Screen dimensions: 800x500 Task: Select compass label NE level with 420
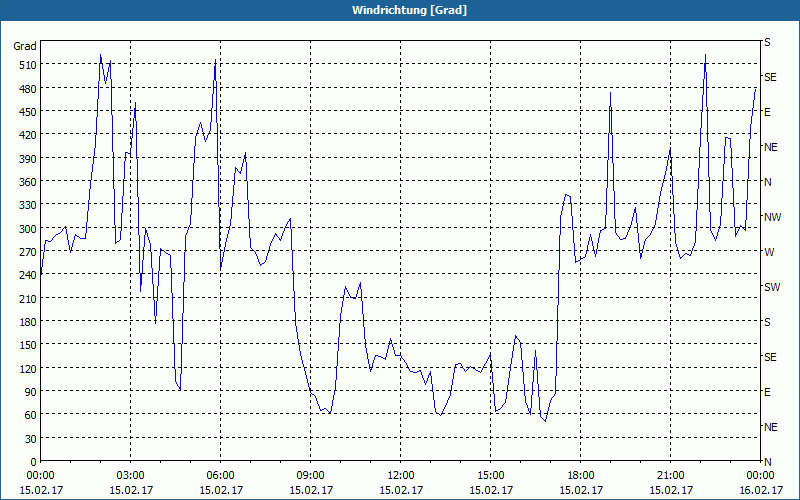click(770, 147)
